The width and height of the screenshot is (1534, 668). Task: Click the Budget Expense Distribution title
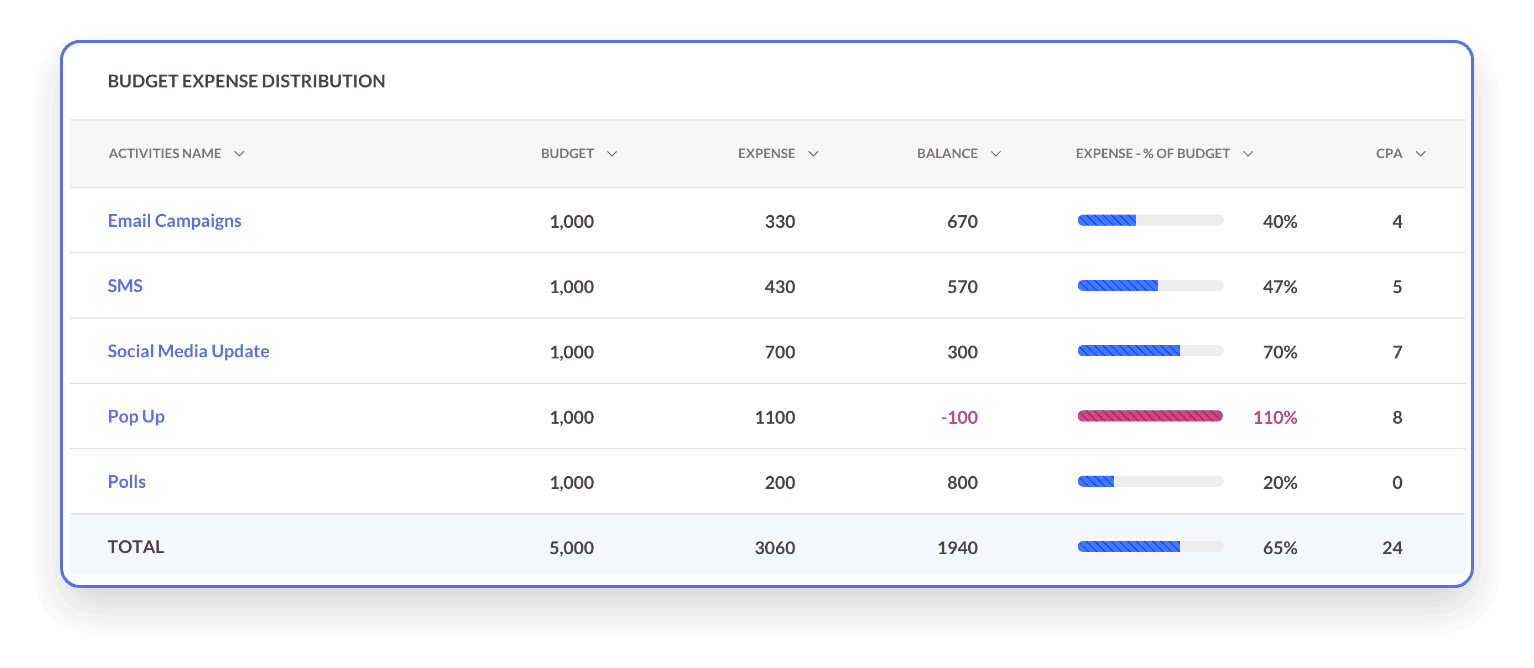point(246,82)
